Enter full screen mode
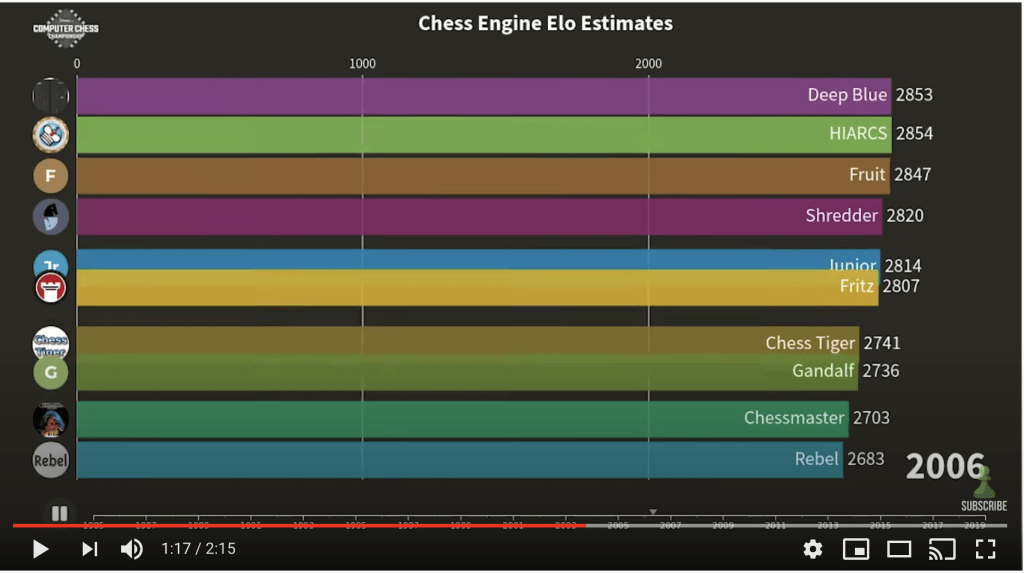 (985, 548)
